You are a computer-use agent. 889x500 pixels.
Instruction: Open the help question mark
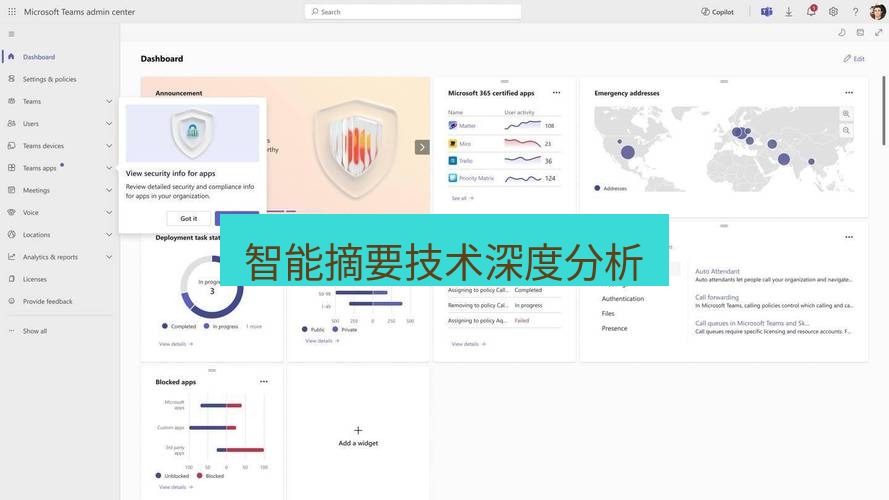[x=855, y=11]
